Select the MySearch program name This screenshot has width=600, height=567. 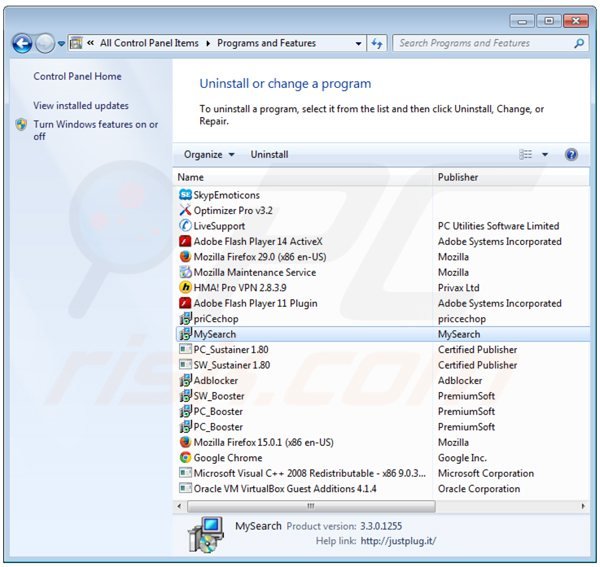point(215,334)
